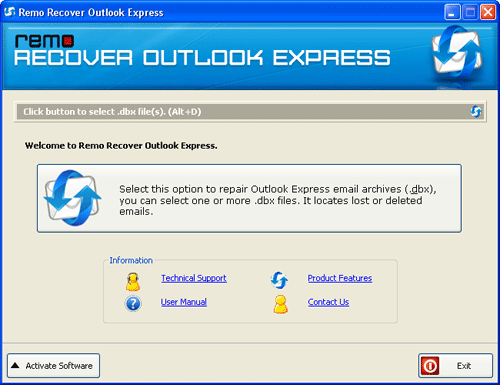Click the large repair .dbx archives option button
500x385 pixels.
tap(249, 198)
